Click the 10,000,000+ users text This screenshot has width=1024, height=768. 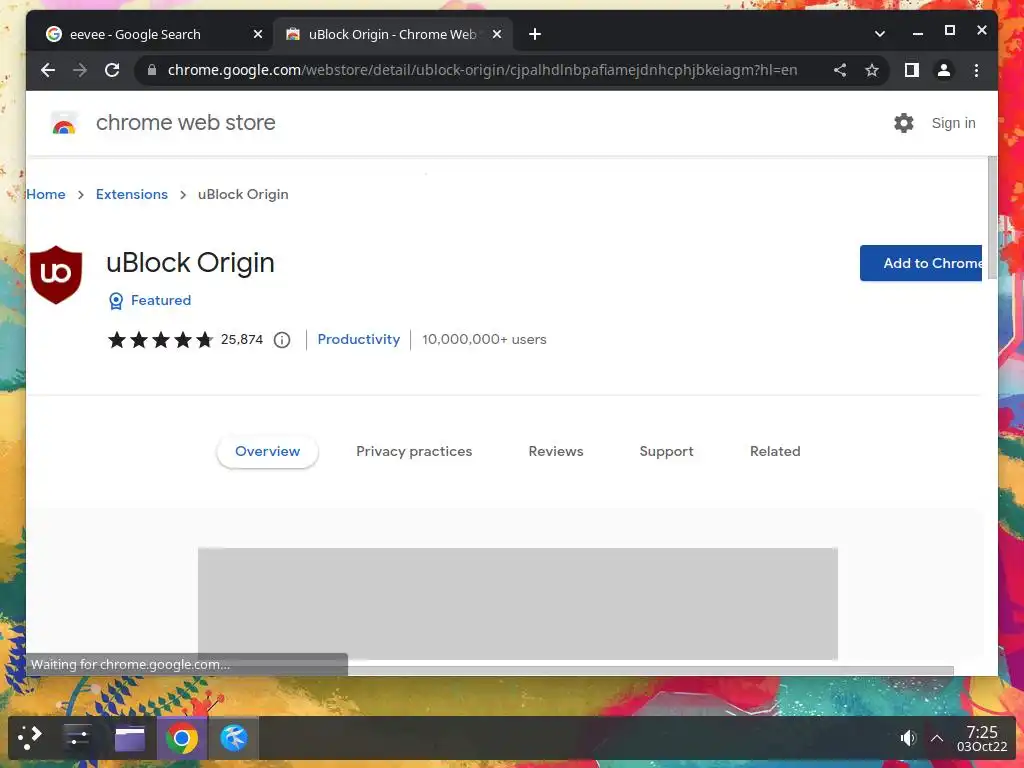[484, 340]
